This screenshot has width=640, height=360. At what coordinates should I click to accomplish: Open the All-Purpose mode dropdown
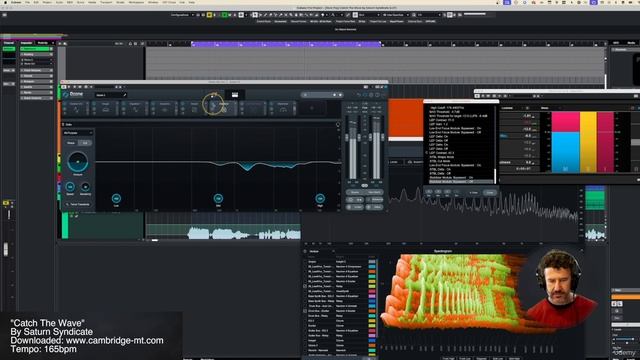click(x=78, y=133)
